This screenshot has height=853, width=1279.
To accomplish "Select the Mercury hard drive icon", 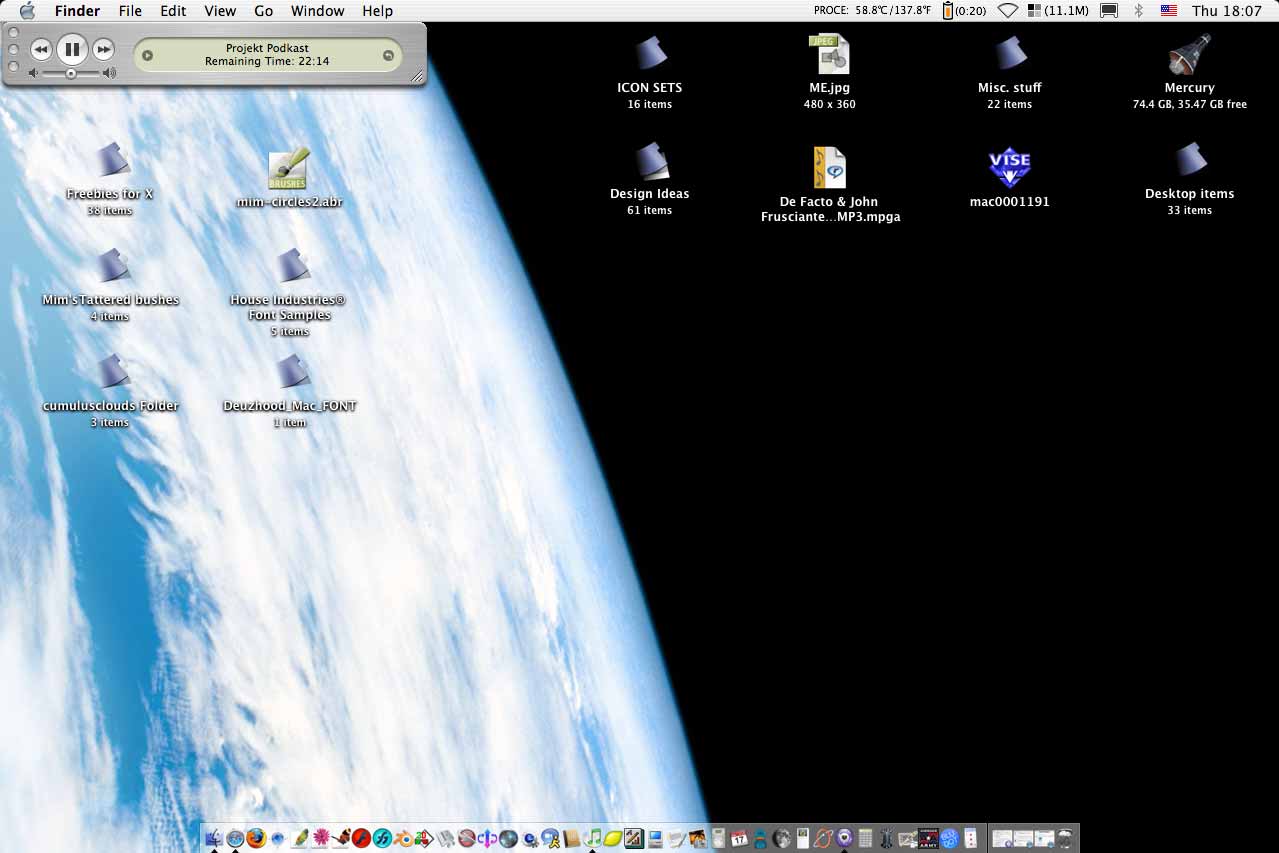I will click(1189, 55).
